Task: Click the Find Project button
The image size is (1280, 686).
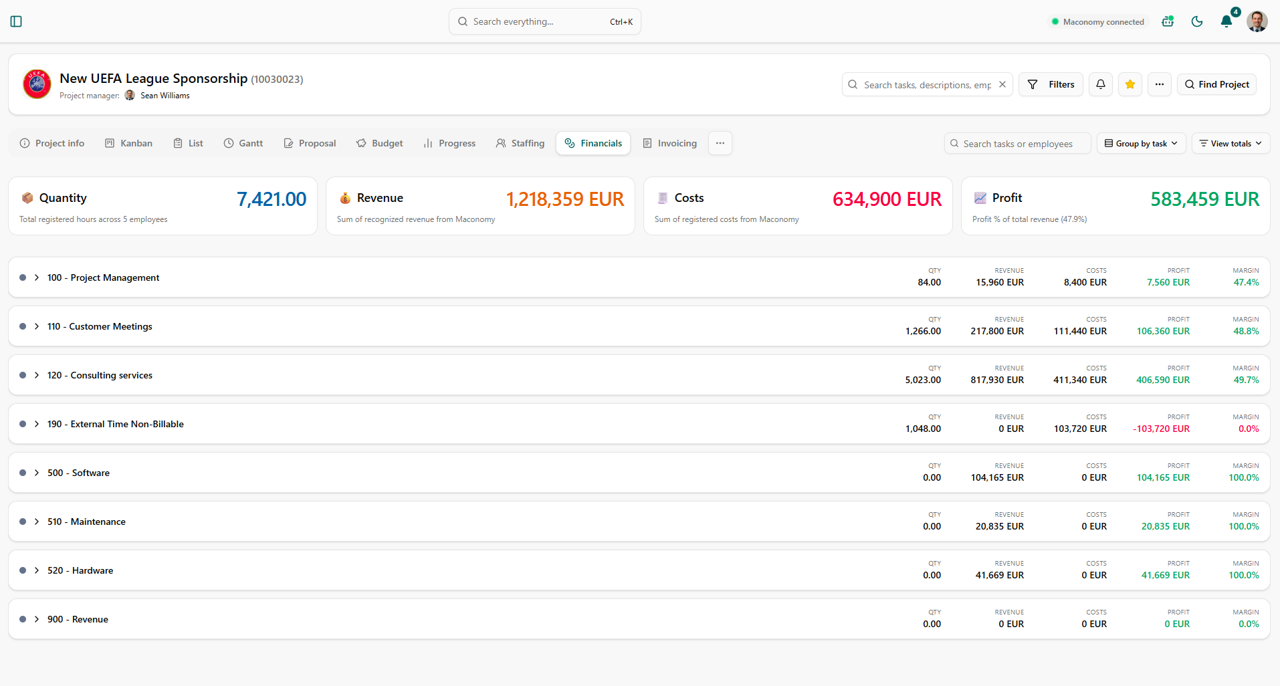Action: [x=1217, y=85]
